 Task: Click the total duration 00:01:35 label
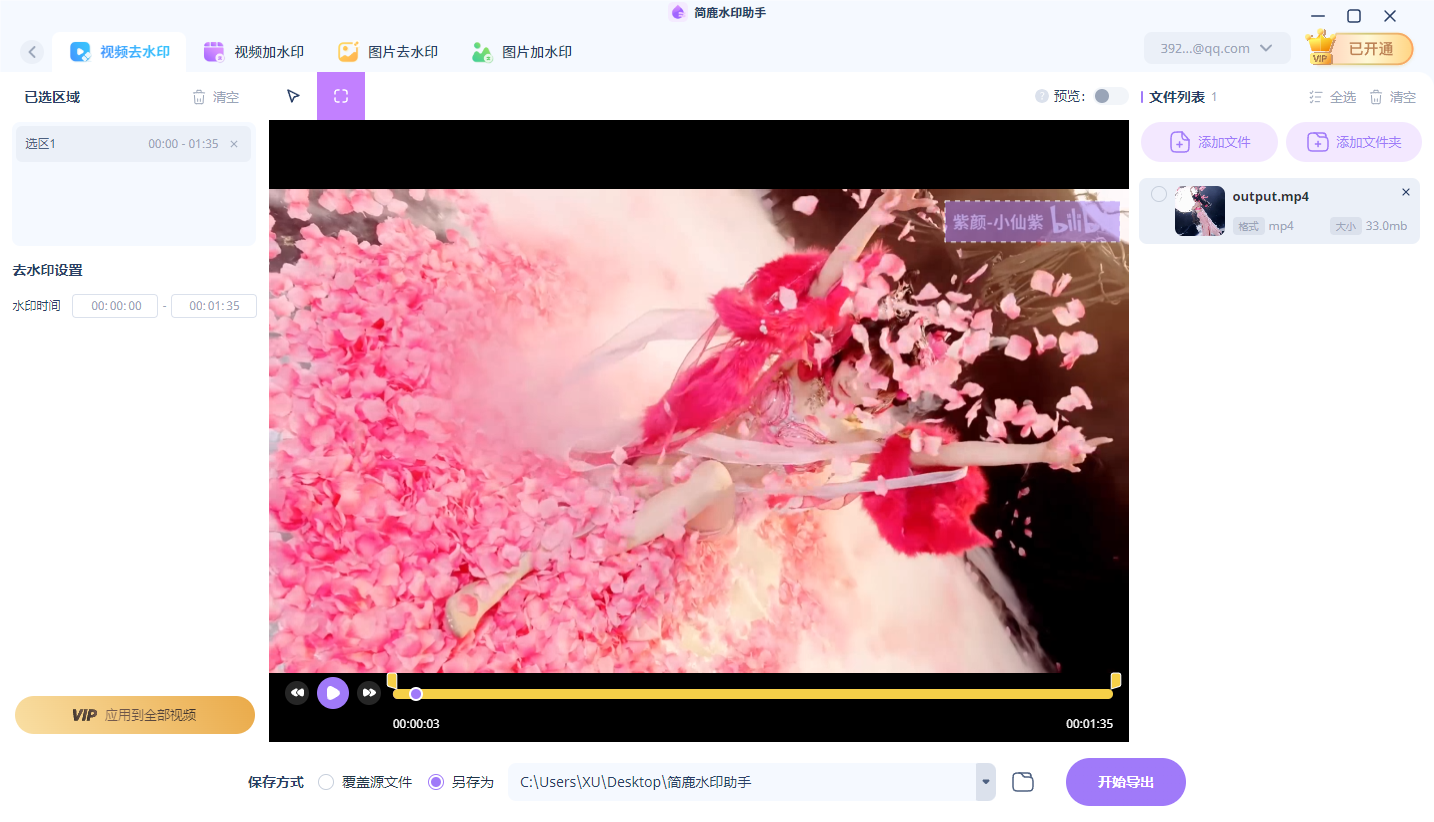pos(1089,724)
